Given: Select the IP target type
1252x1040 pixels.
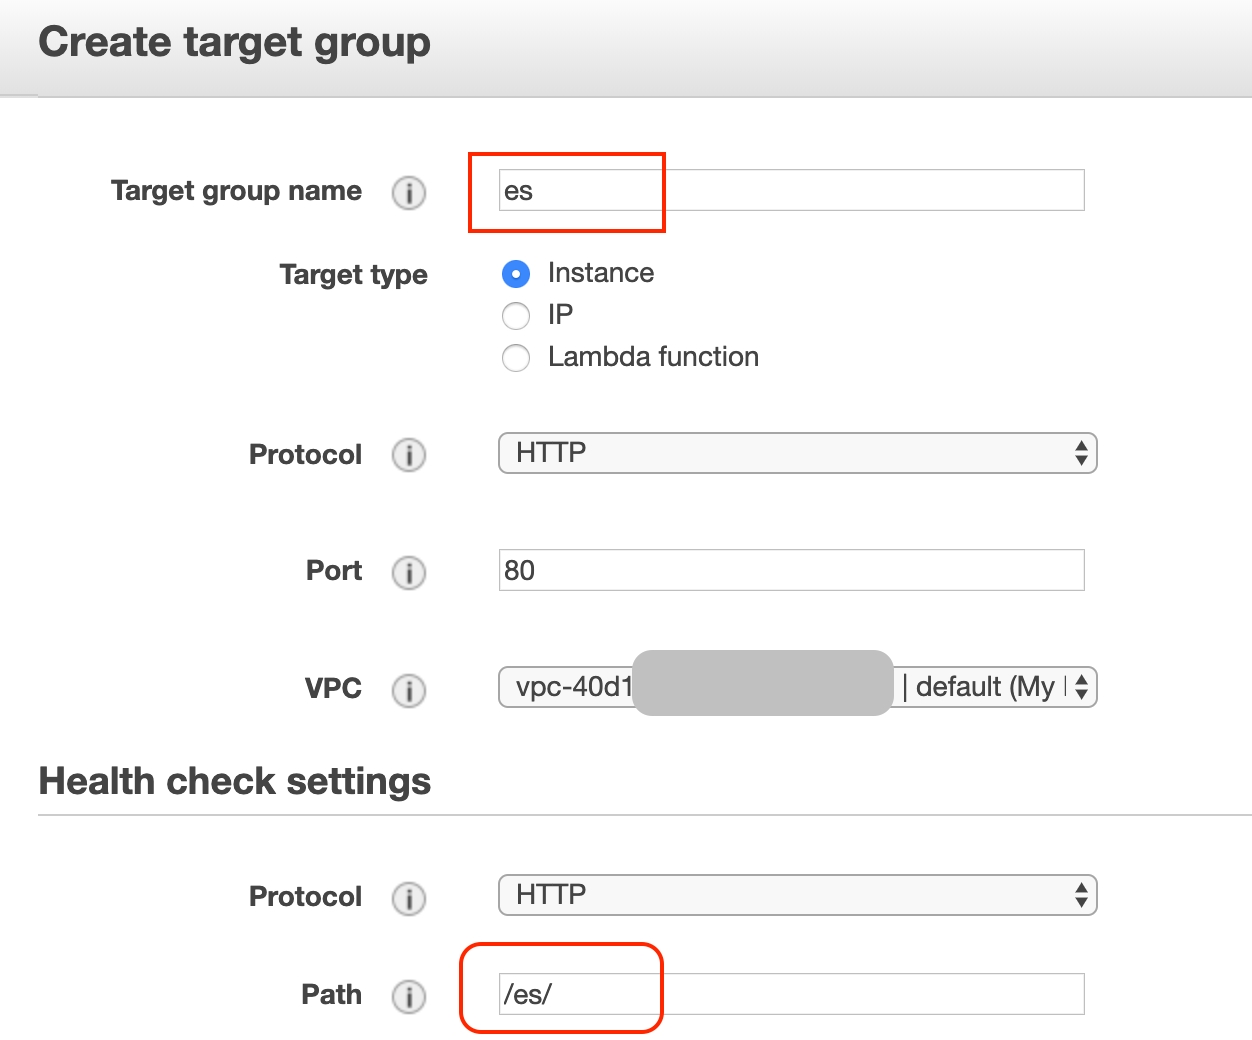Looking at the screenshot, I should point(516,316).
